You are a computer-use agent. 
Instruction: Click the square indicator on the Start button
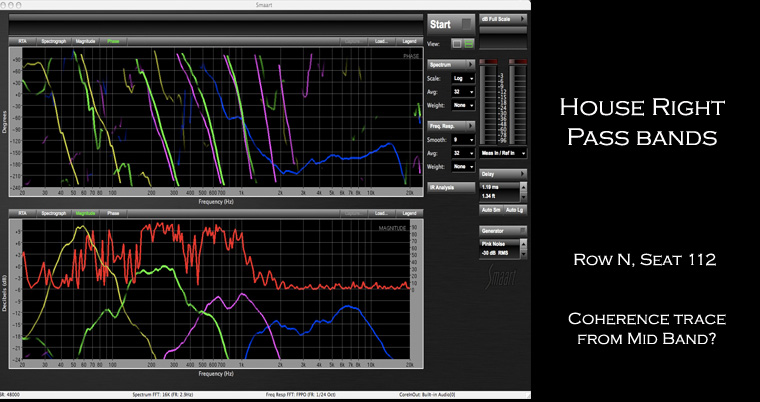pyautogui.click(x=466, y=24)
